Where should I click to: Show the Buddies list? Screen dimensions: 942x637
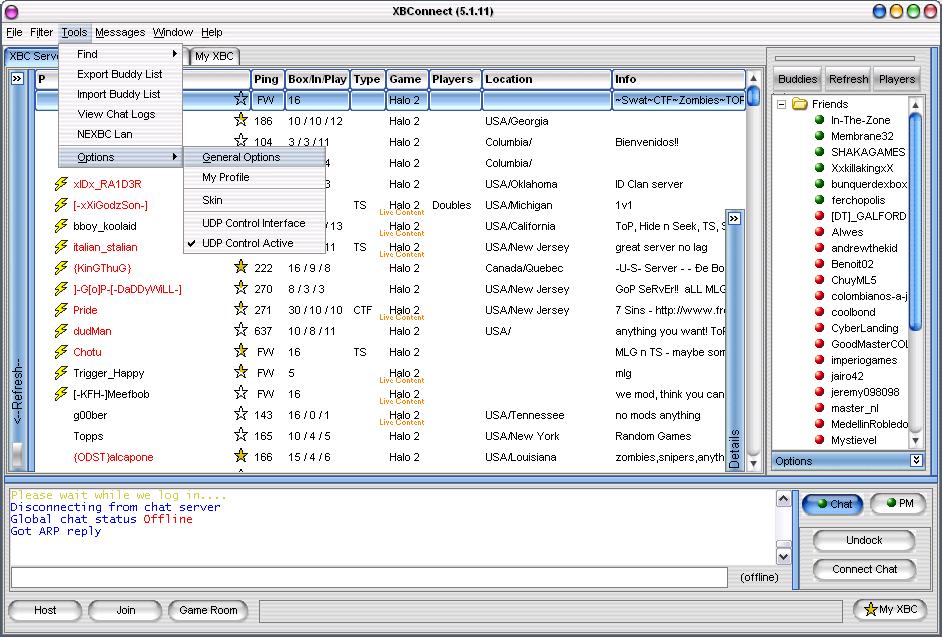(797, 79)
